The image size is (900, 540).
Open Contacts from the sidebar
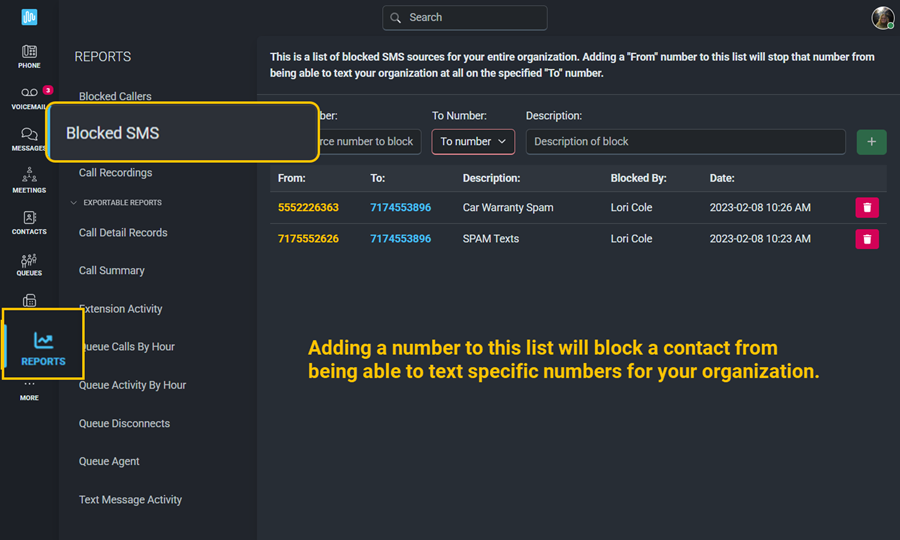click(x=29, y=222)
